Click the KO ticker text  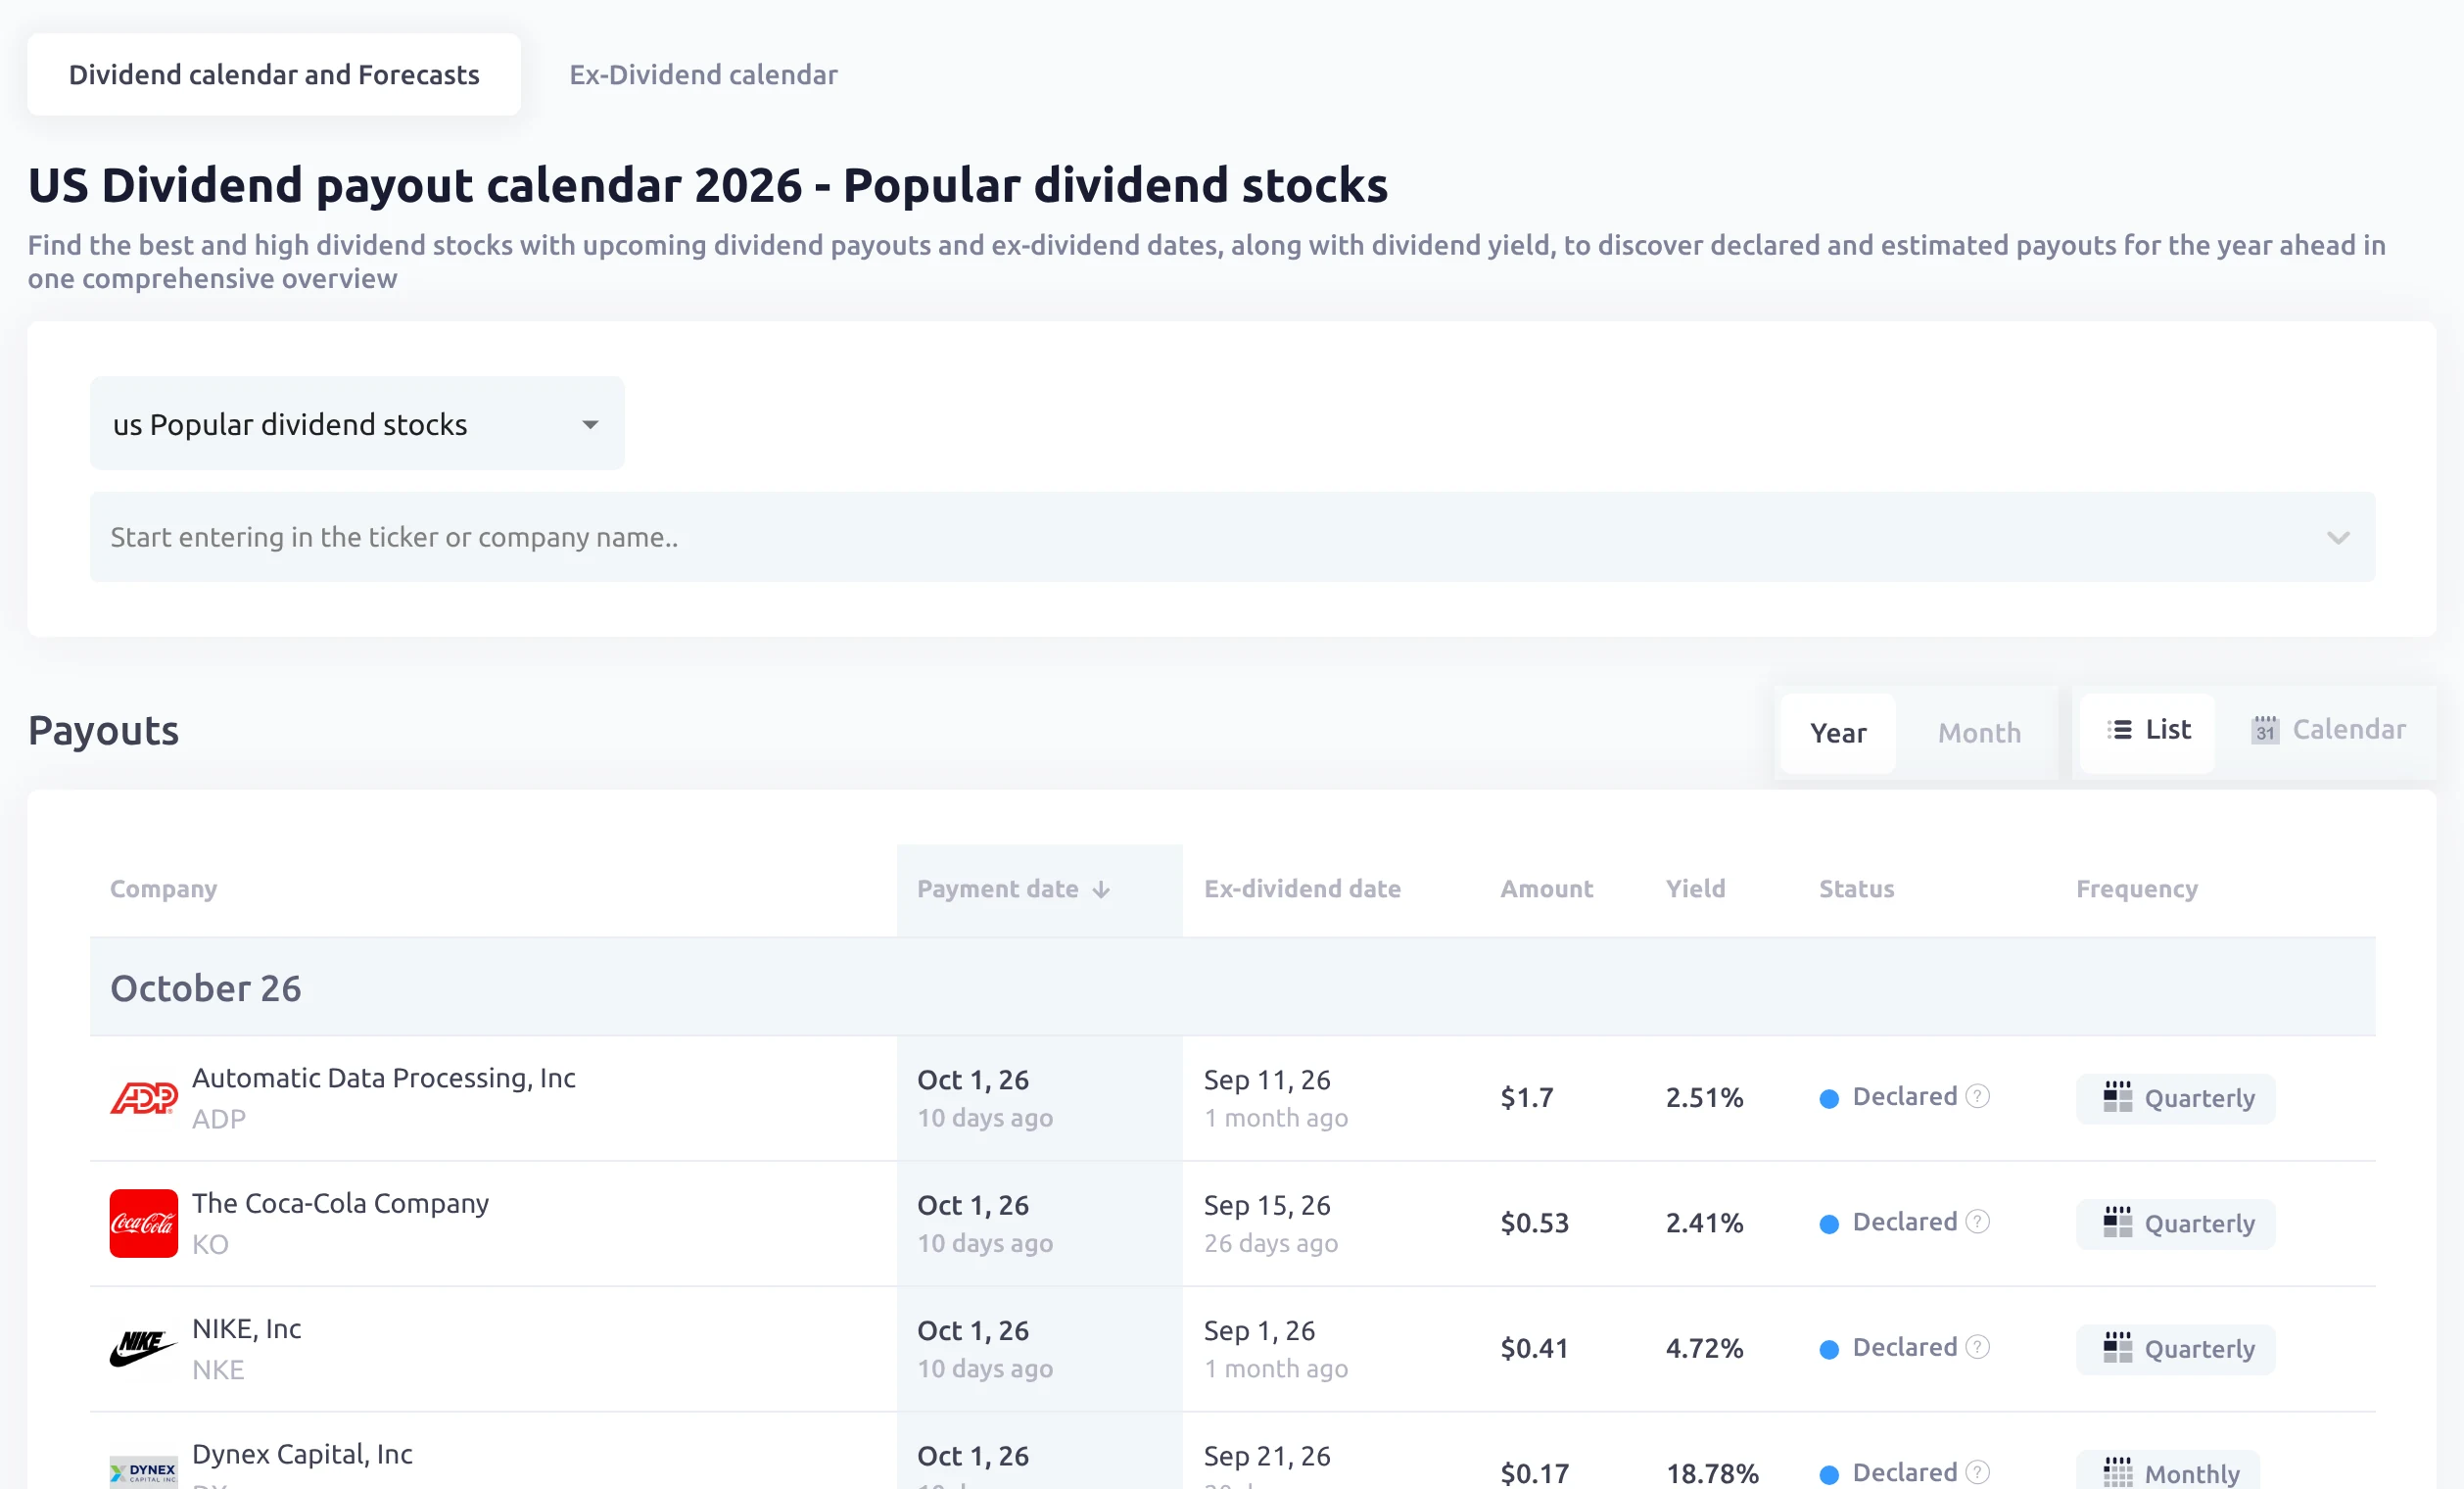pyautogui.click(x=210, y=1244)
